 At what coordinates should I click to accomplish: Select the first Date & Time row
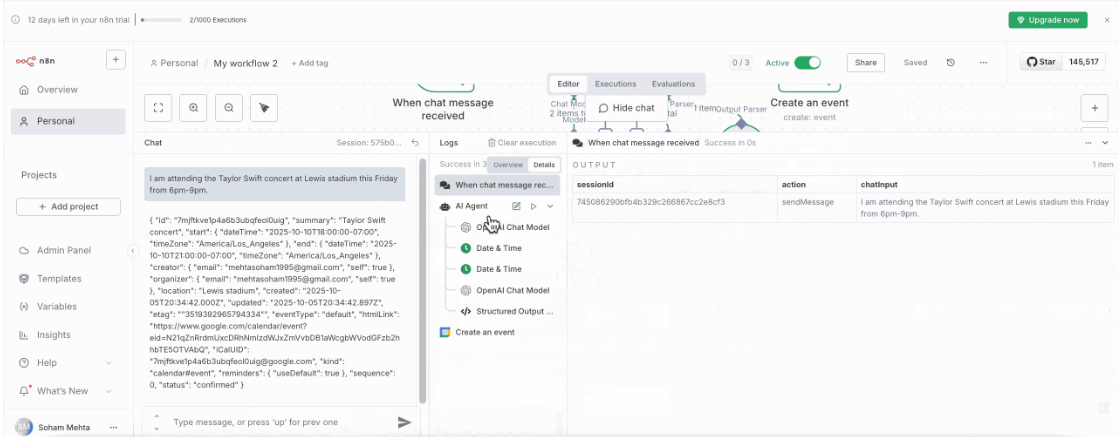tap(506, 248)
